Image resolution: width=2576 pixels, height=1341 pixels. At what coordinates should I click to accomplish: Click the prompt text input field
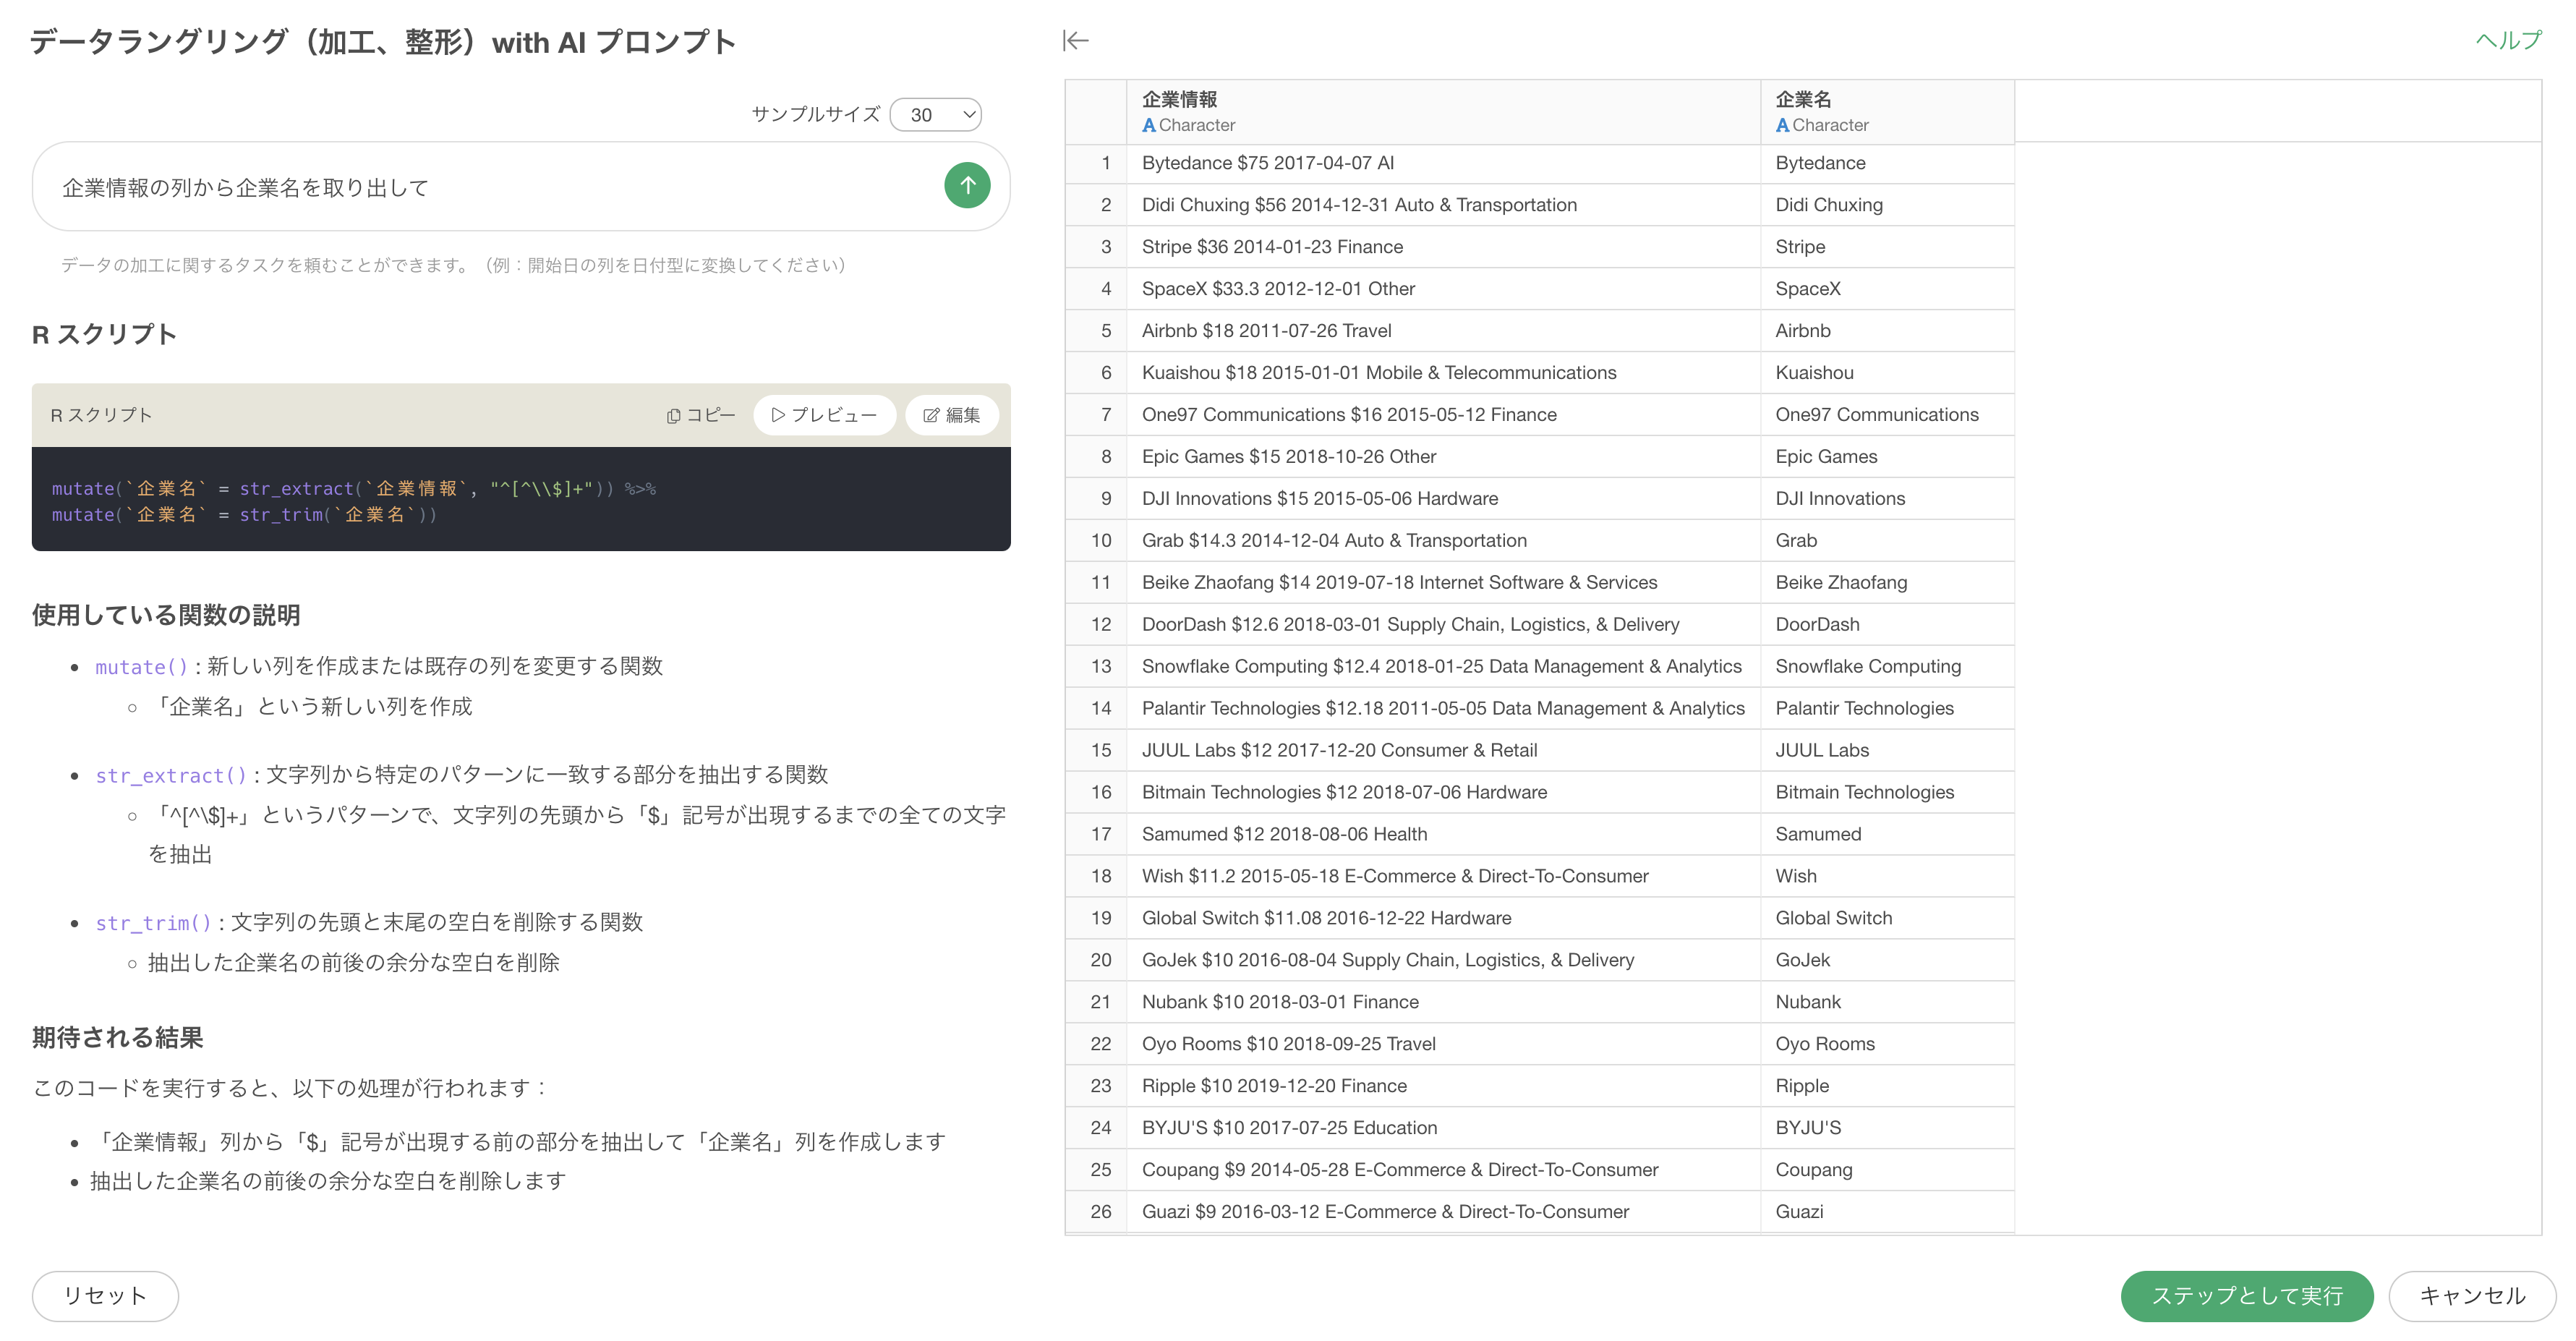pos(490,188)
